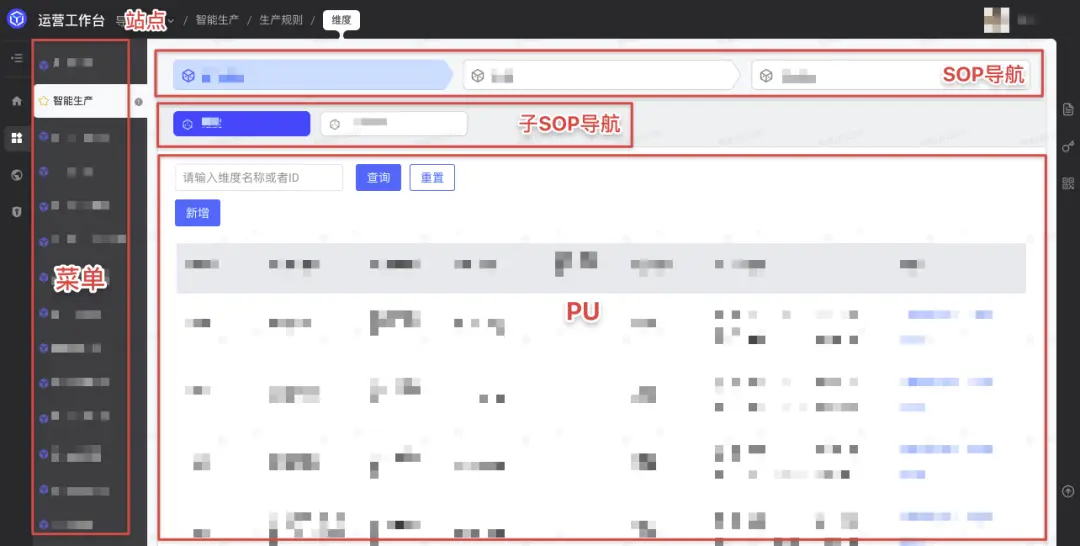Screen dimensions: 1080x546
Task: Click the 运营工作台 cube logo
Action: (x=17, y=19)
